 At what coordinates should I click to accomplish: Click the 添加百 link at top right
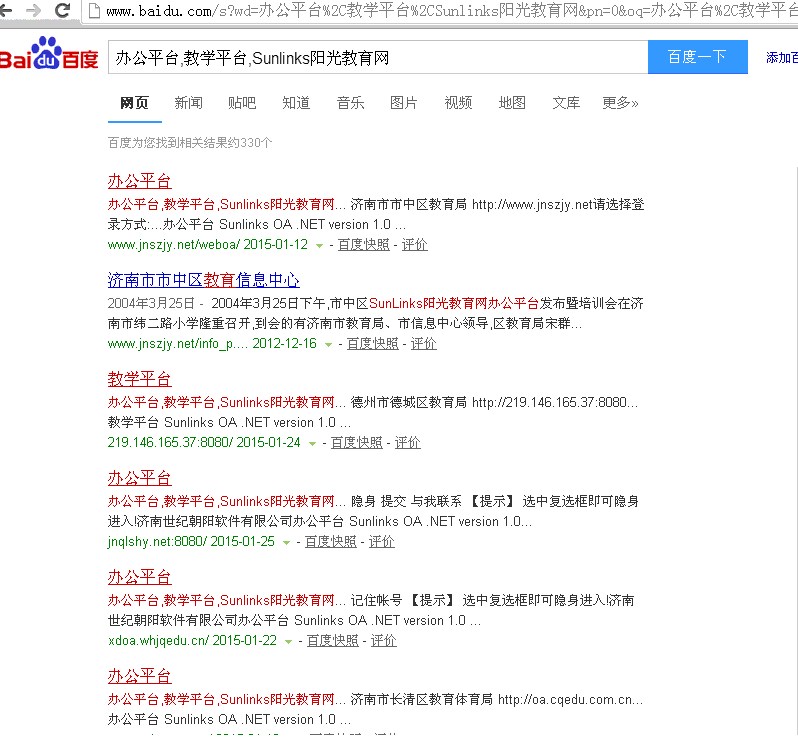point(782,58)
